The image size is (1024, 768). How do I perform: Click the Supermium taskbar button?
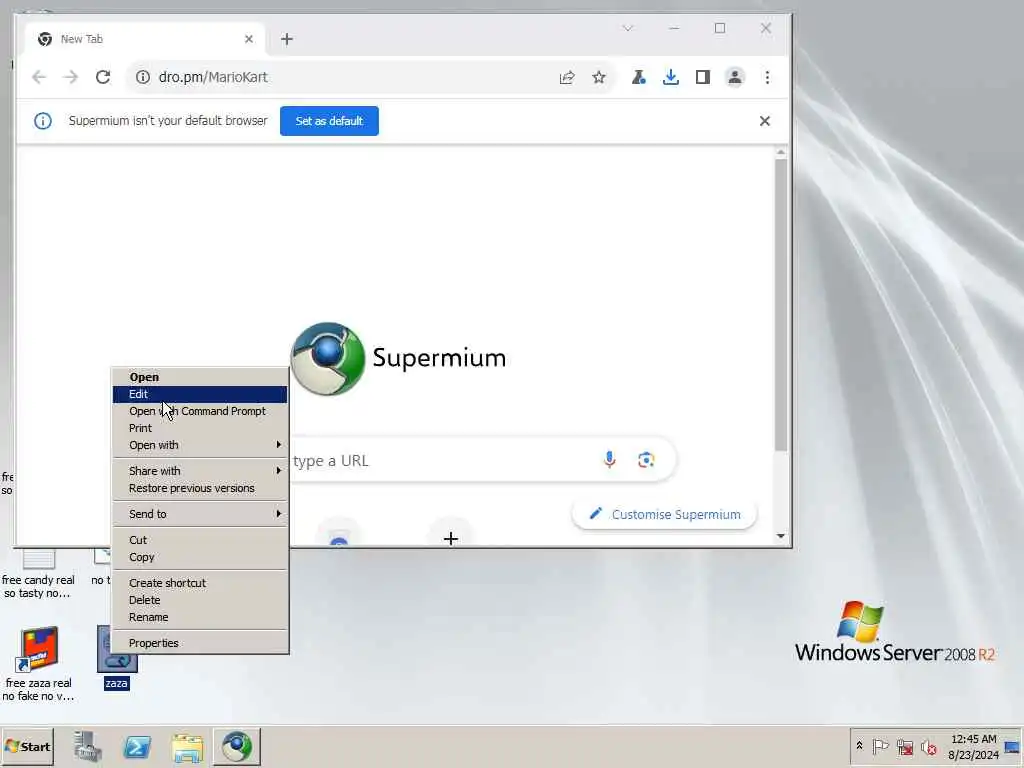pyautogui.click(x=236, y=746)
